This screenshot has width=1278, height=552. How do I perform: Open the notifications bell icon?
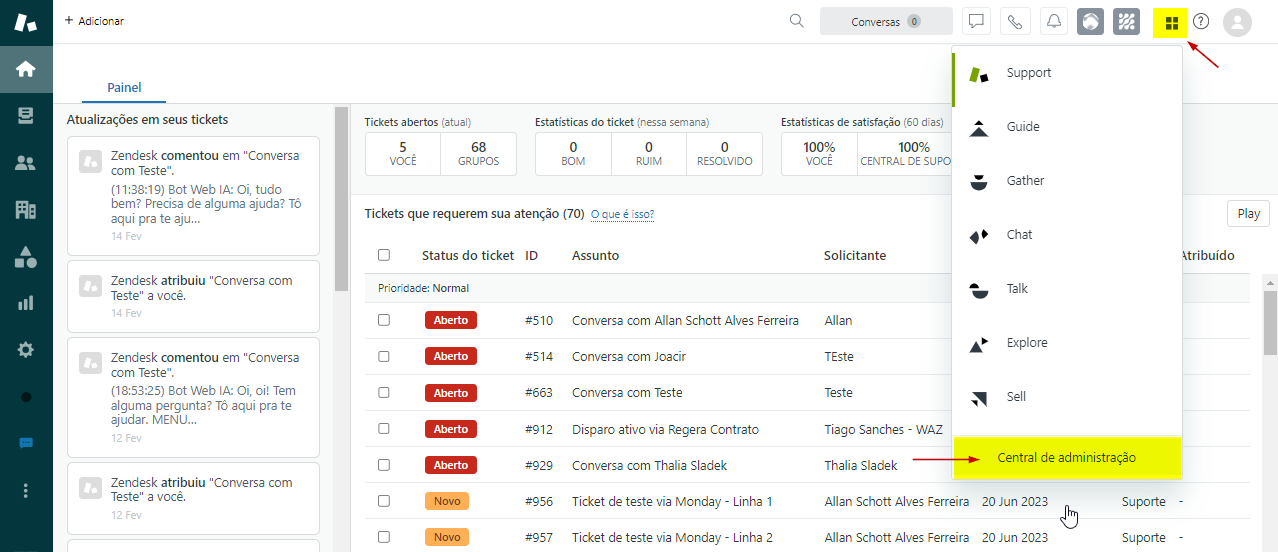pos(1053,22)
